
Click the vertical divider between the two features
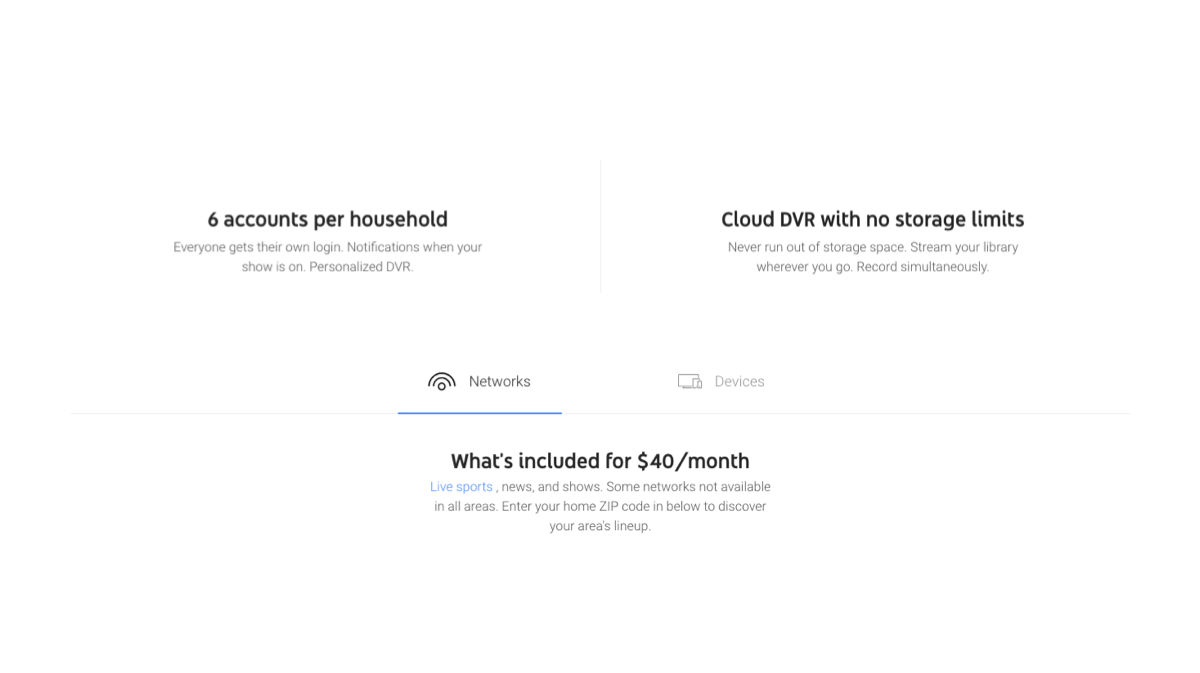[600, 225]
